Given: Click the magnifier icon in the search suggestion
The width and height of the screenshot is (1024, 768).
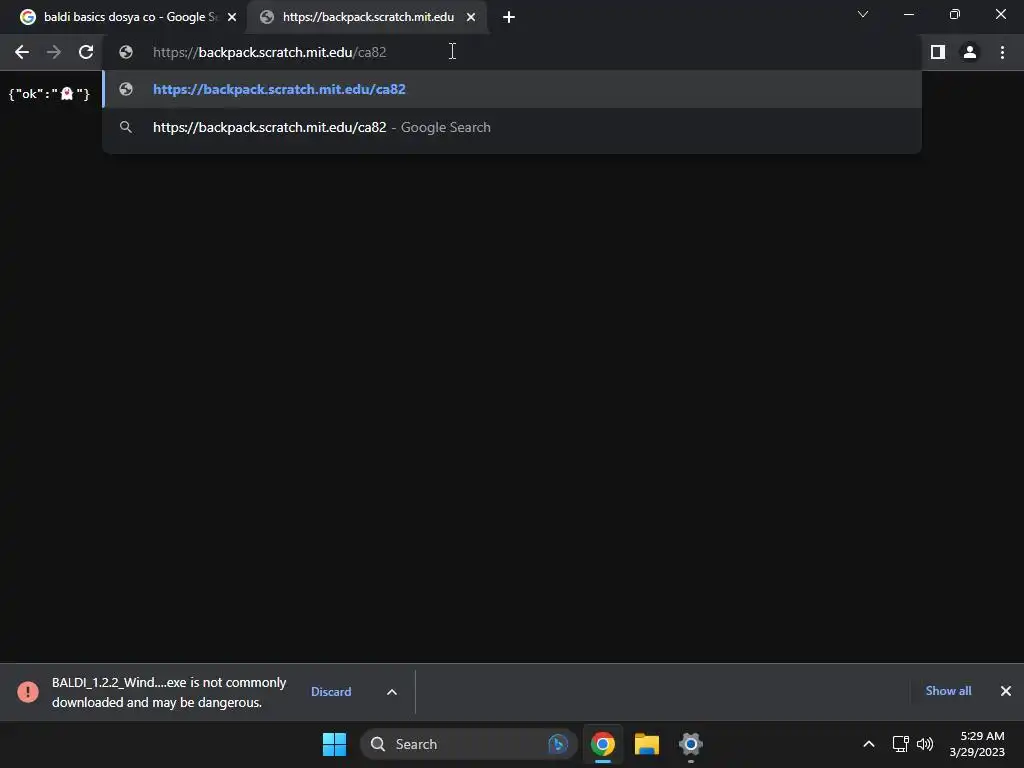Looking at the screenshot, I should click(x=126, y=127).
